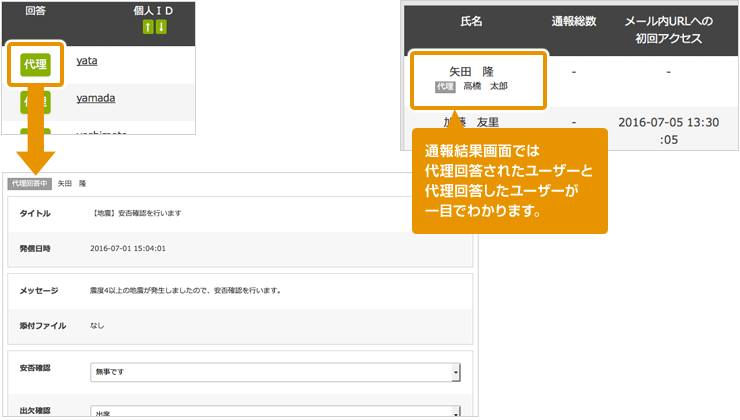
Task: Click the 2016-07-05 13:30:05 access timestamp
Action: [667, 128]
